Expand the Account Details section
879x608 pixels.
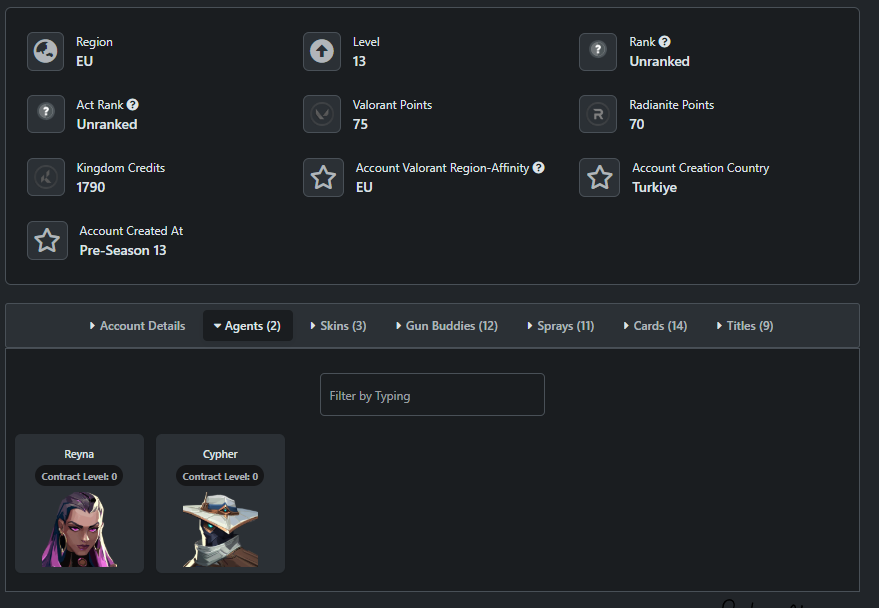coord(137,326)
